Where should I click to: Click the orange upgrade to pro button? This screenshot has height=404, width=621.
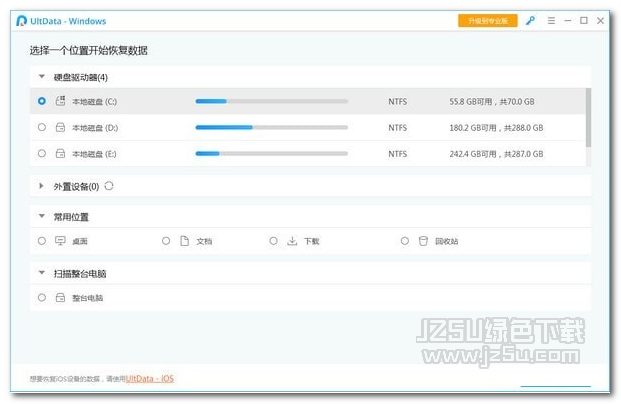click(x=488, y=21)
